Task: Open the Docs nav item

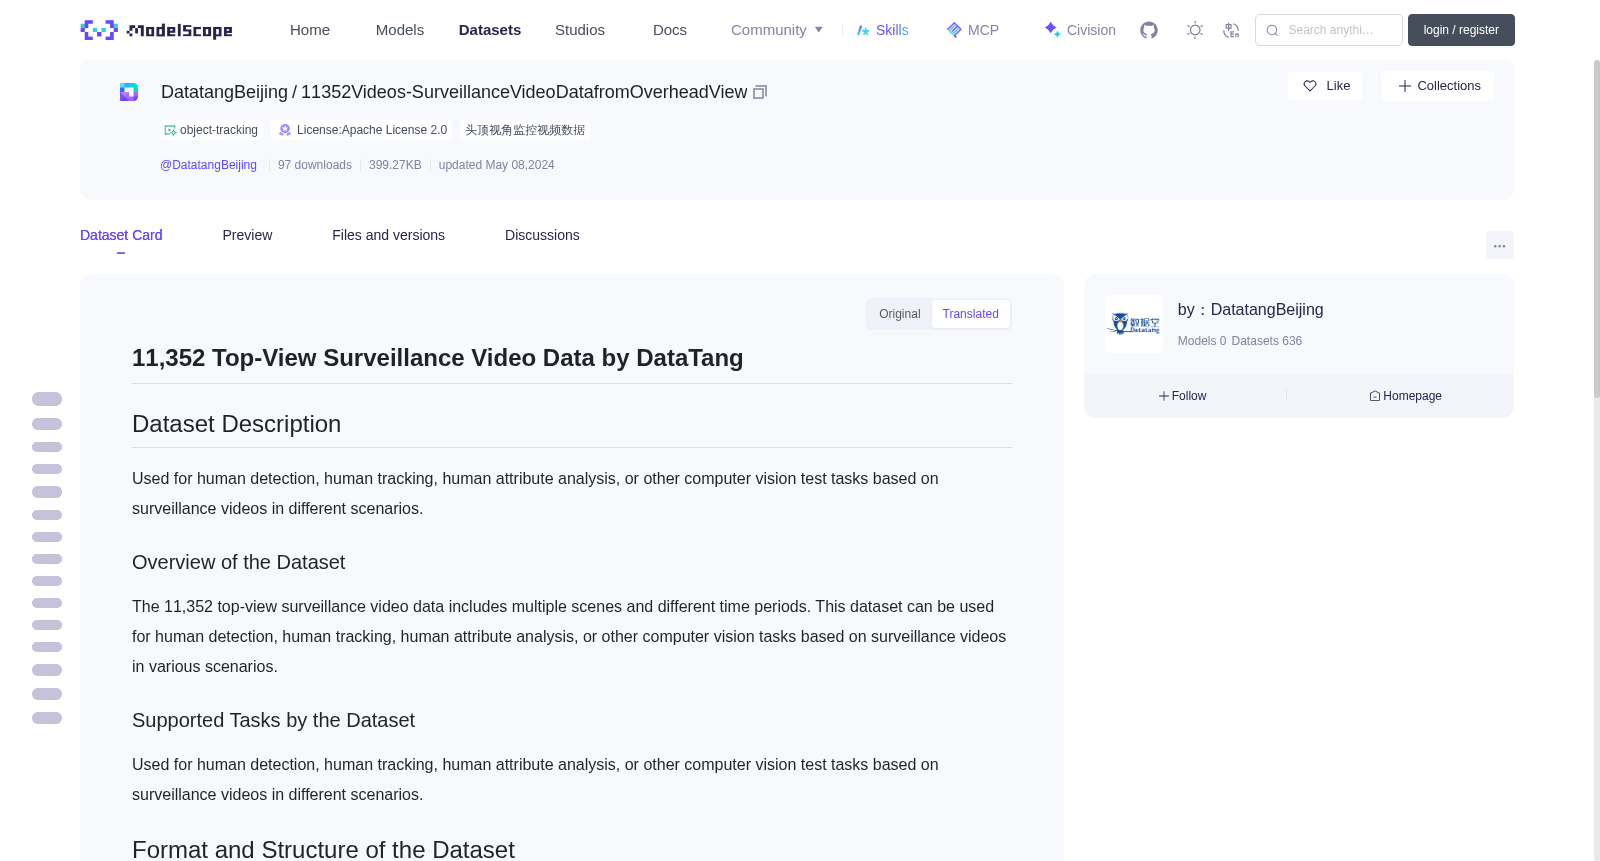Action: (x=670, y=30)
